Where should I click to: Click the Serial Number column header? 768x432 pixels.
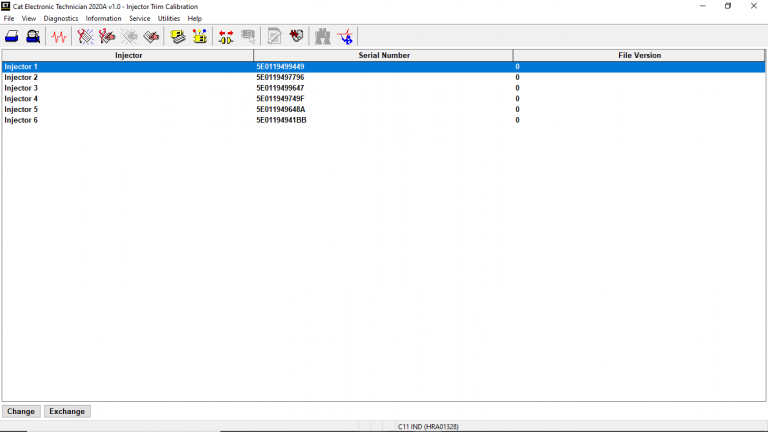tap(384, 55)
